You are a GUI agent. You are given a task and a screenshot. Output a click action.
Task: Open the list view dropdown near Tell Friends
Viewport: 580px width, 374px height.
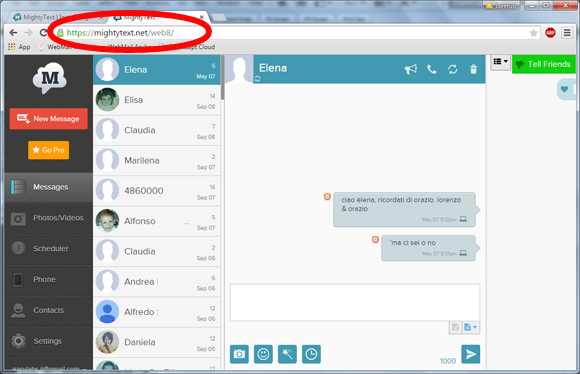(500, 62)
